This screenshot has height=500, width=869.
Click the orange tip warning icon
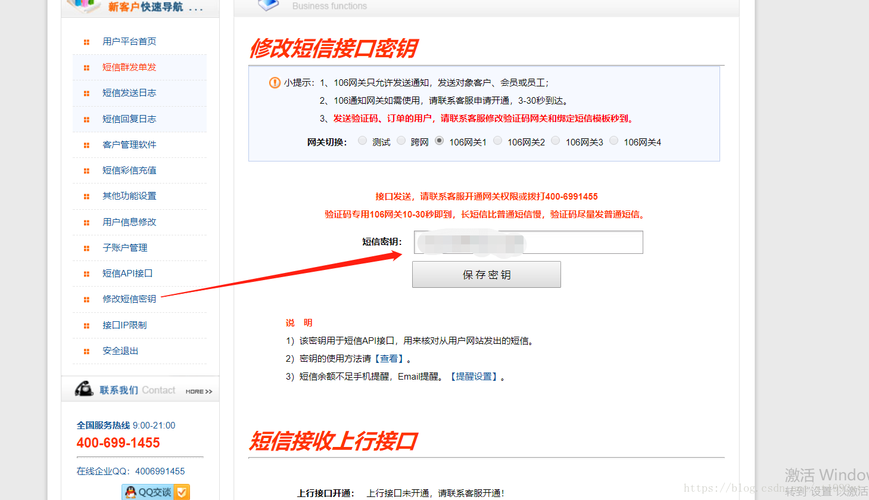coord(274,83)
